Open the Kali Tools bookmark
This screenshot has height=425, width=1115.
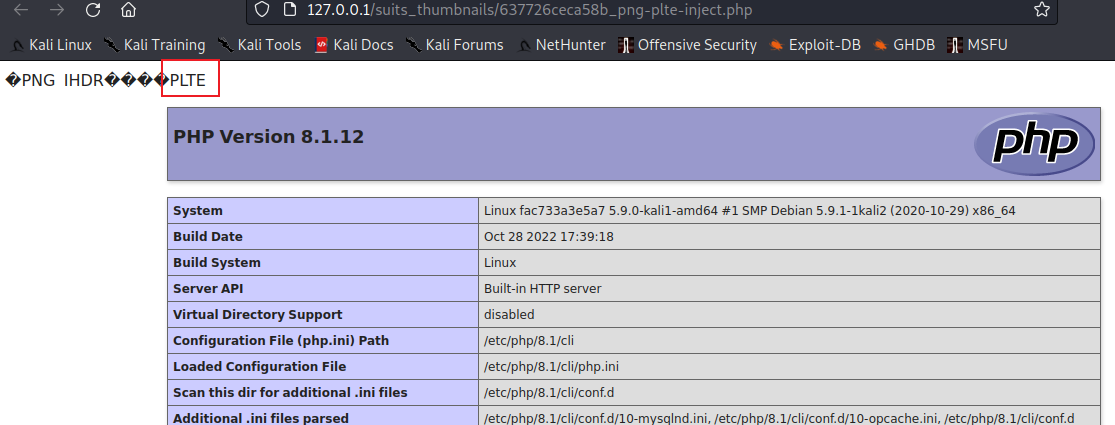pos(259,45)
